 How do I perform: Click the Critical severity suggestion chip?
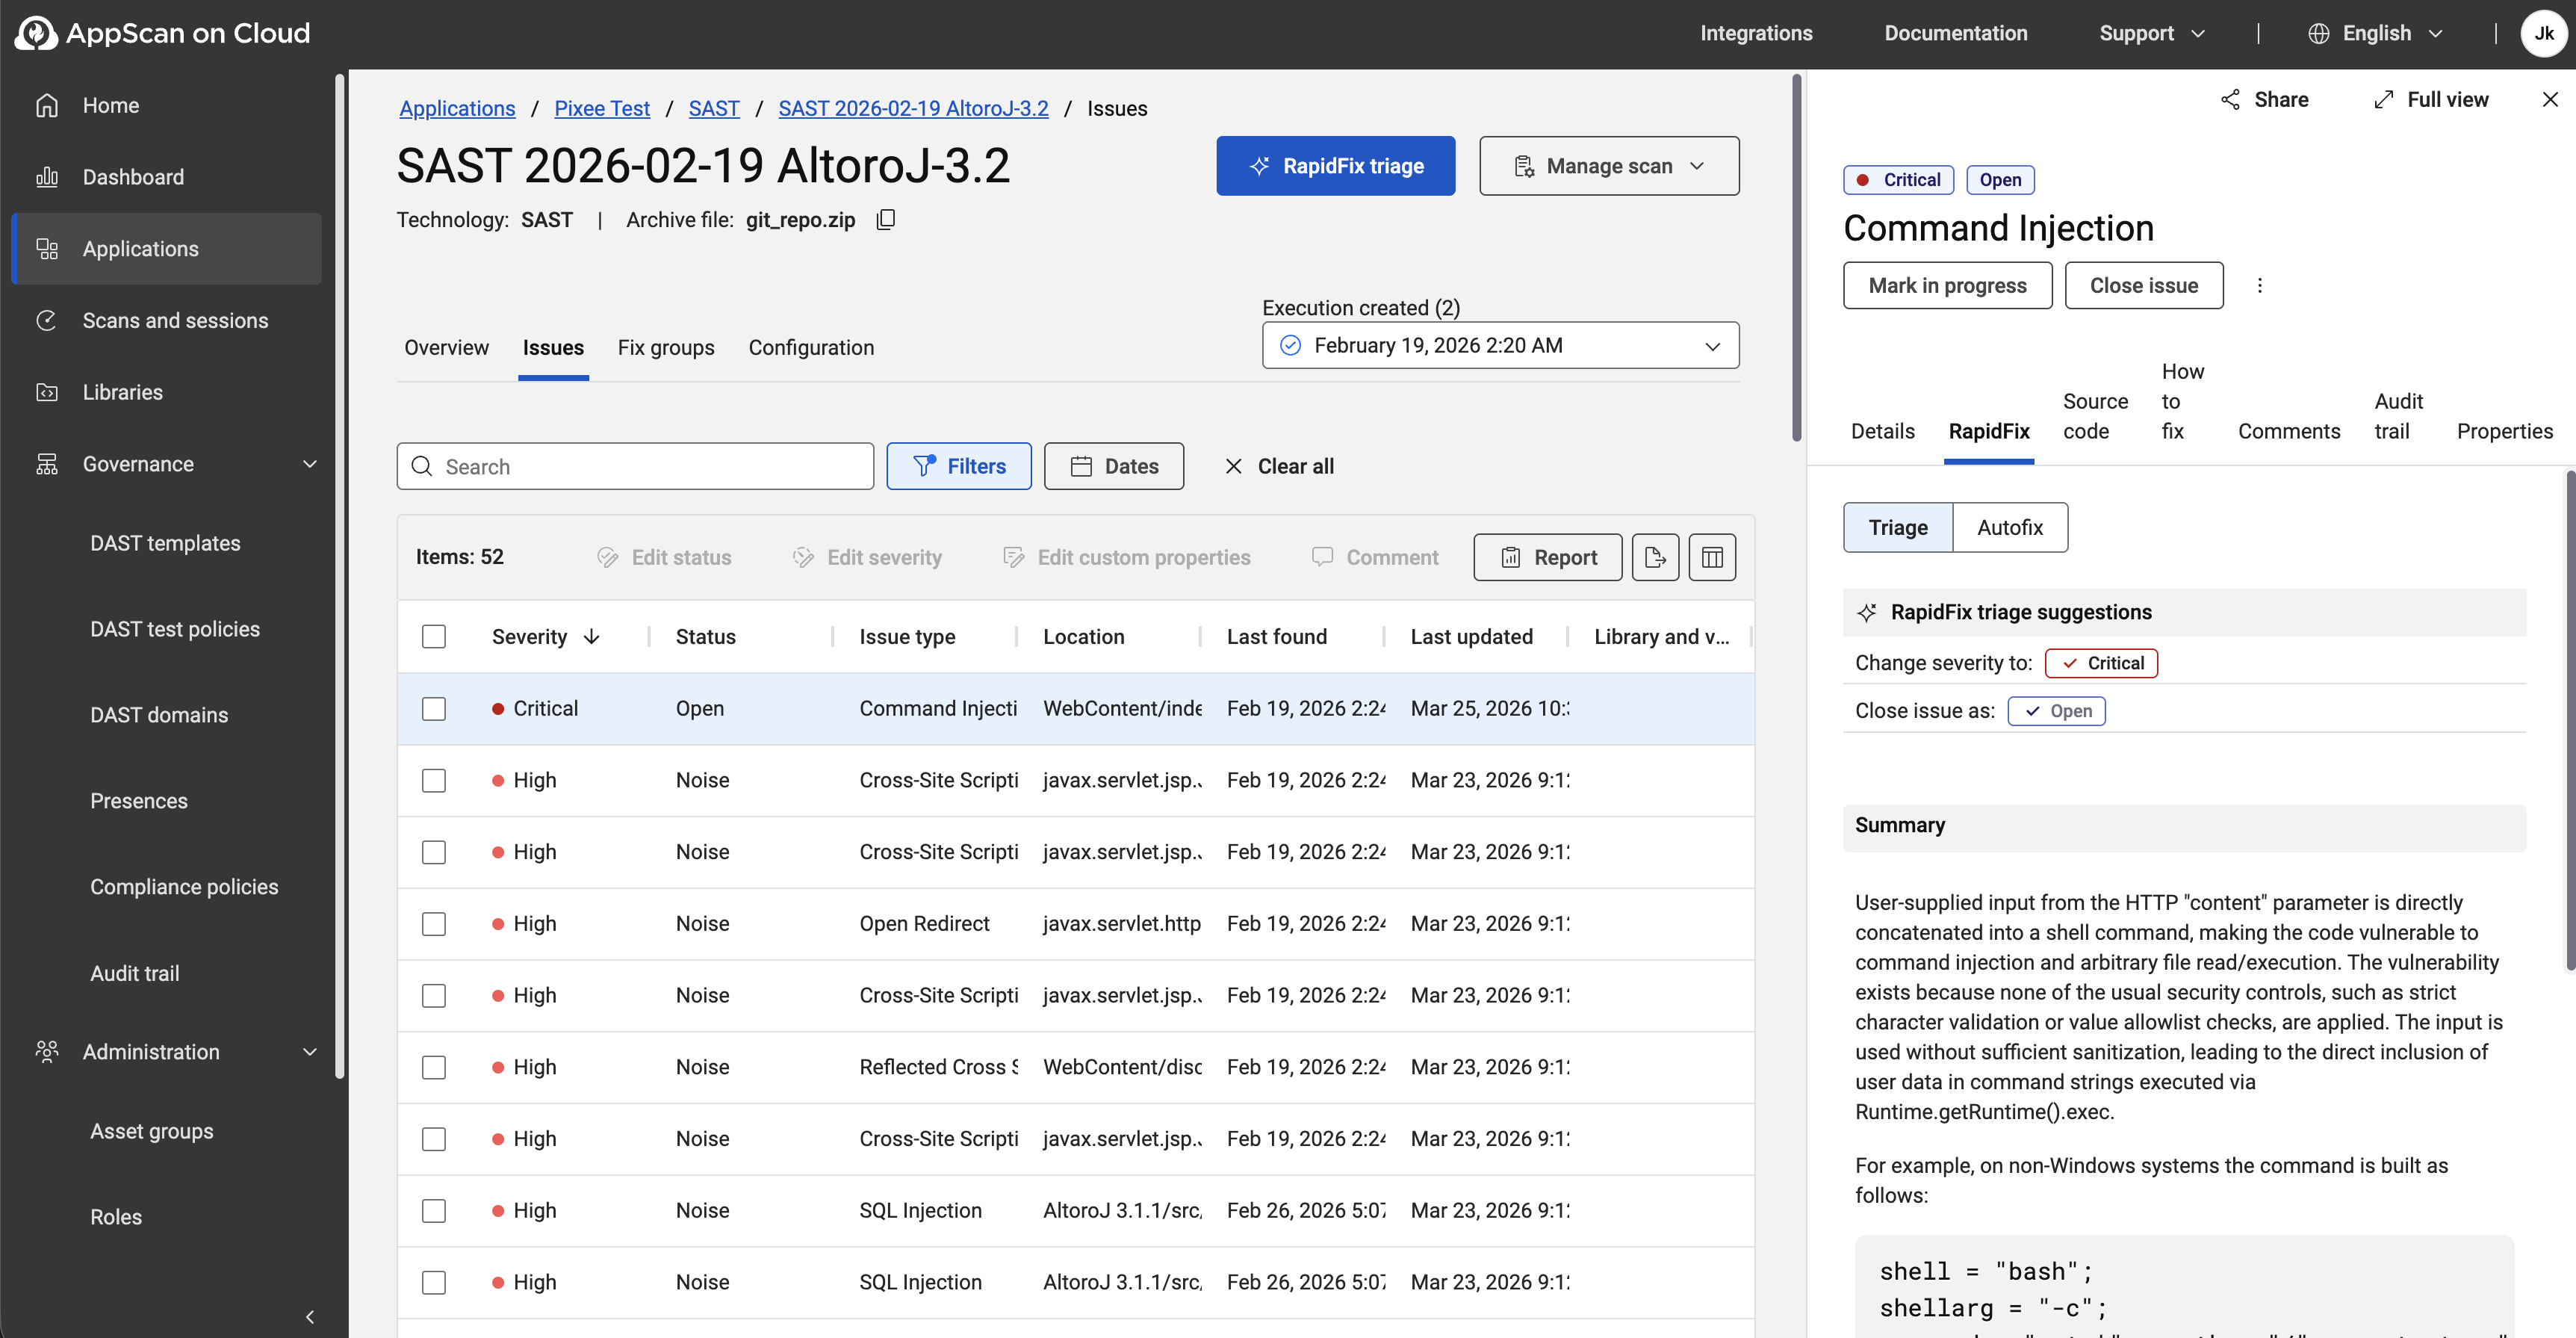(x=2101, y=663)
